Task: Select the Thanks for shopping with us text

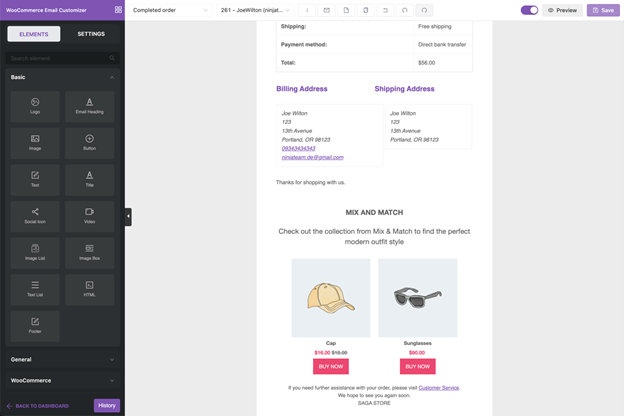Action: click(x=310, y=182)
